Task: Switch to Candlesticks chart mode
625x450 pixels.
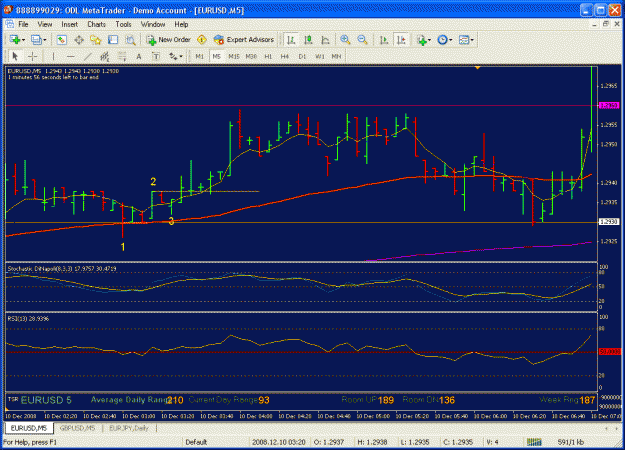Action: click(x=308, y=40)
